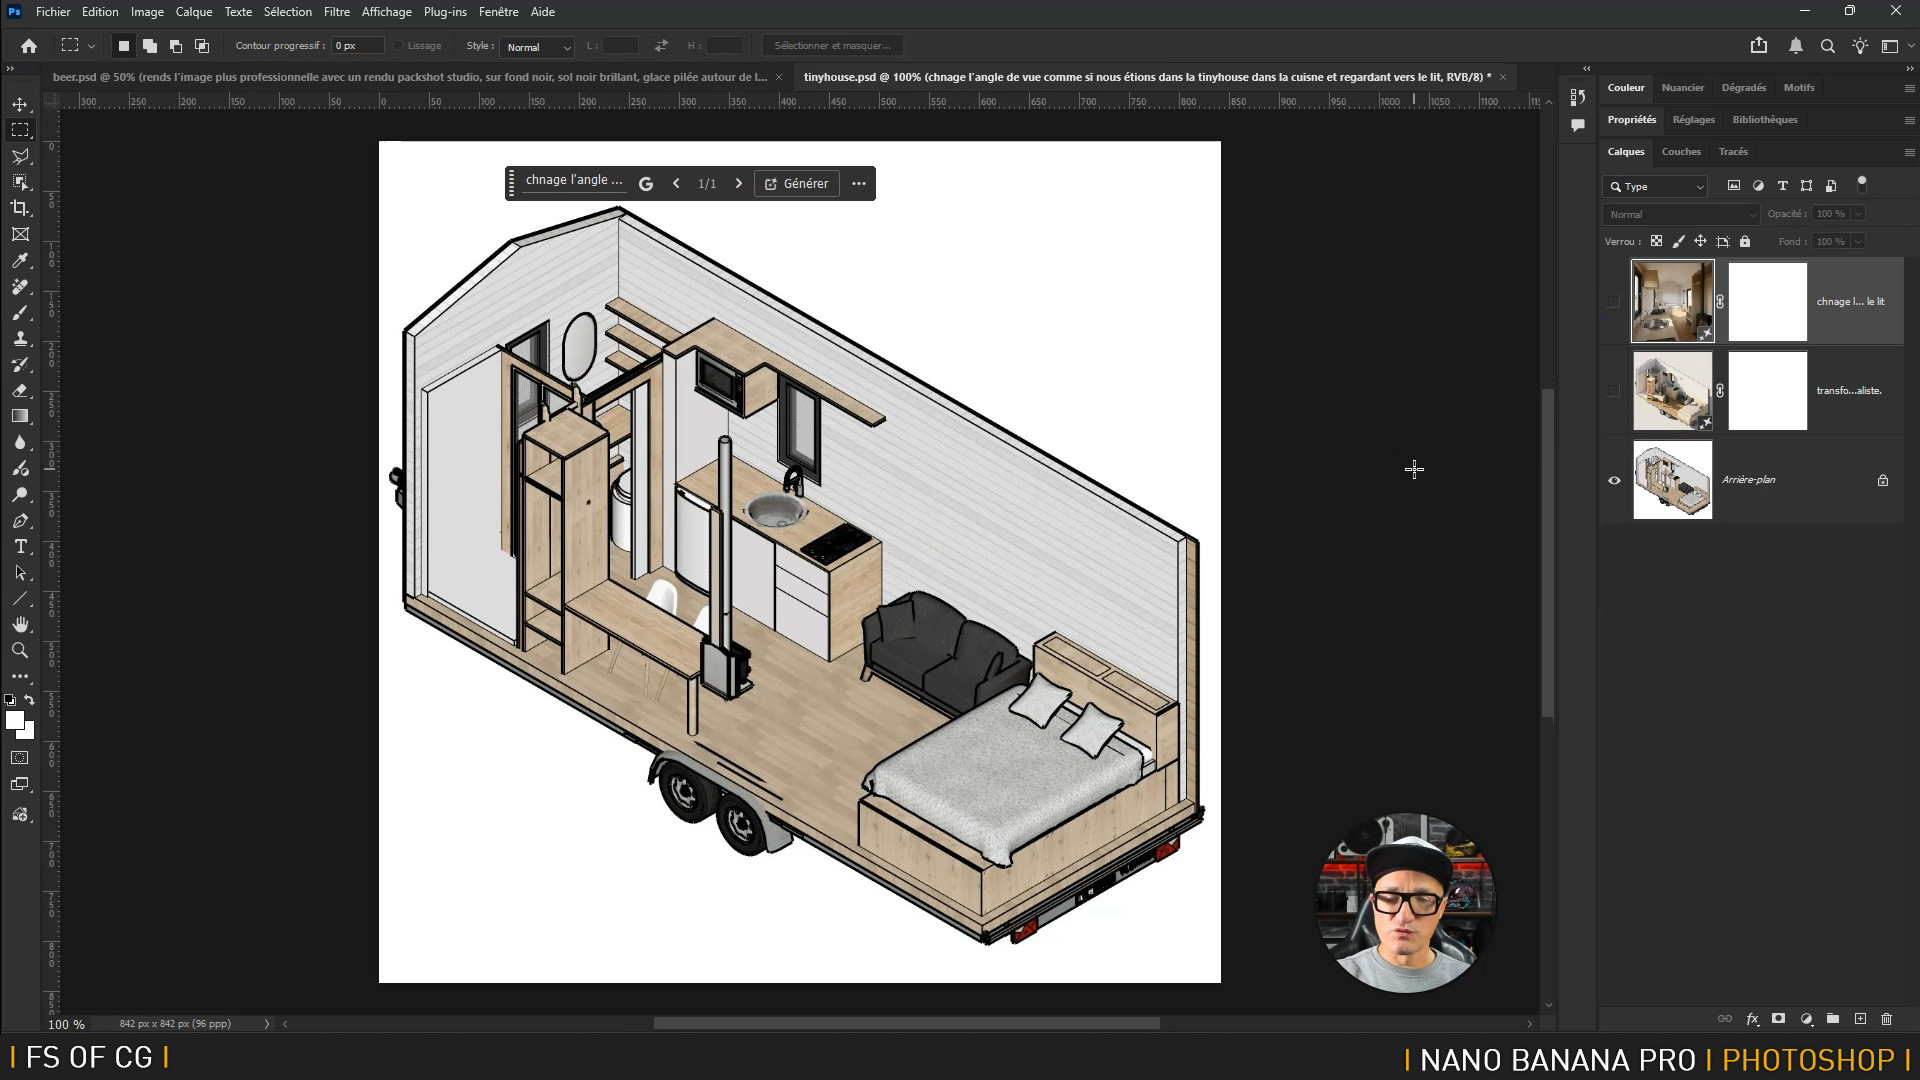
Task: Open the Style dropdown set to Normal
Action: click(x=537, y=46)
